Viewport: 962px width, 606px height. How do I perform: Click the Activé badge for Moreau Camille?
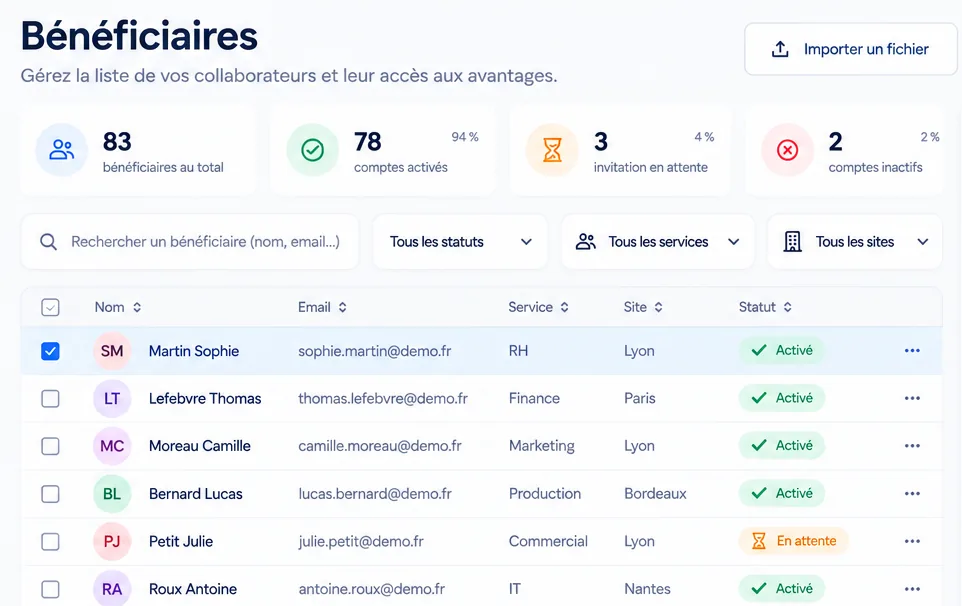[x=782, y=445]
